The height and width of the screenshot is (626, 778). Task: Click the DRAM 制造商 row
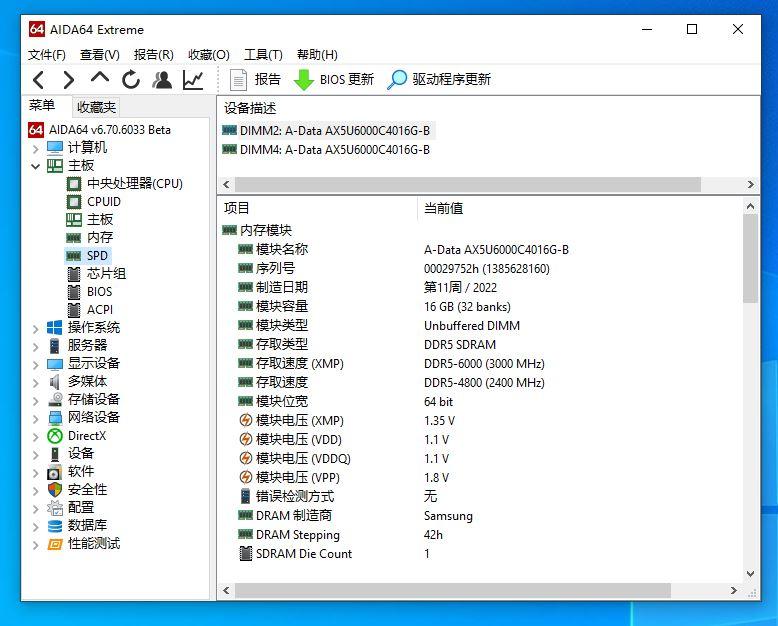(x=355, y=516)
